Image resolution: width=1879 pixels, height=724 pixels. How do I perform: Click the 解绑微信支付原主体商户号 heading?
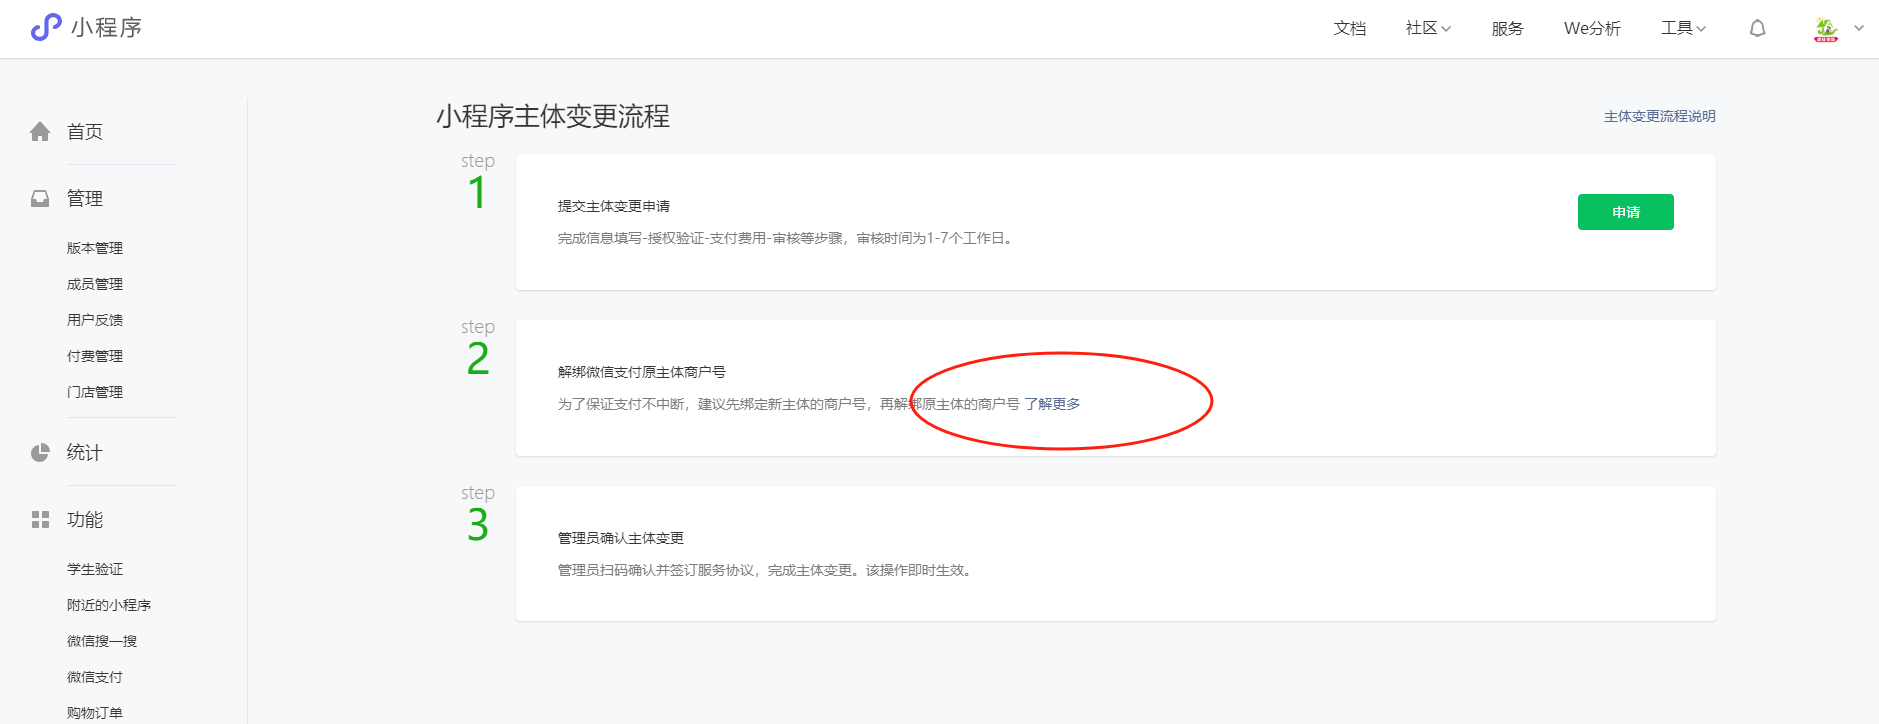(642, 372)
